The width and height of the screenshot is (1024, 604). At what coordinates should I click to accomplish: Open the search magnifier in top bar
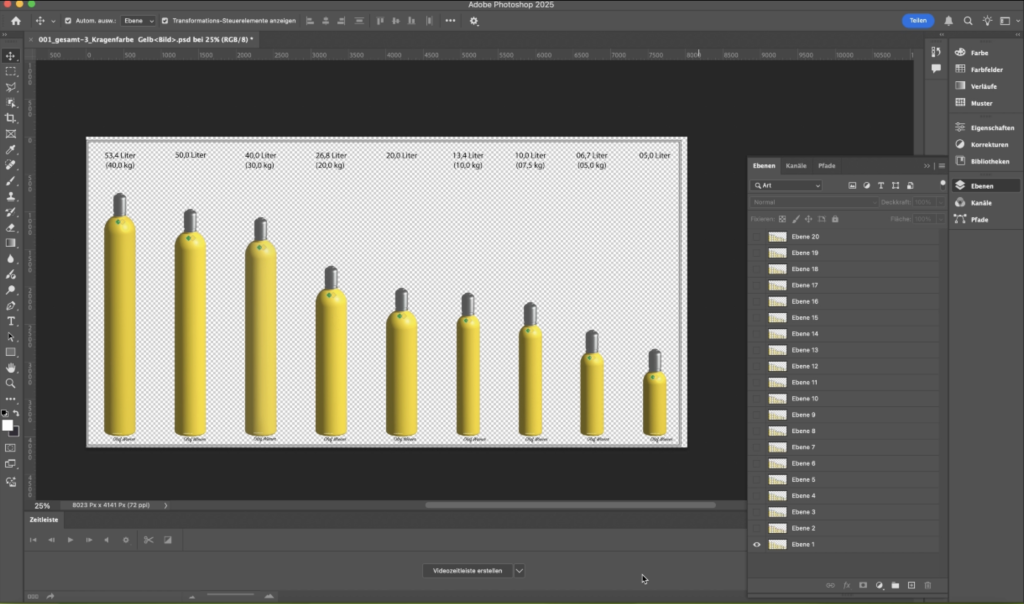[x=968, y=21]
